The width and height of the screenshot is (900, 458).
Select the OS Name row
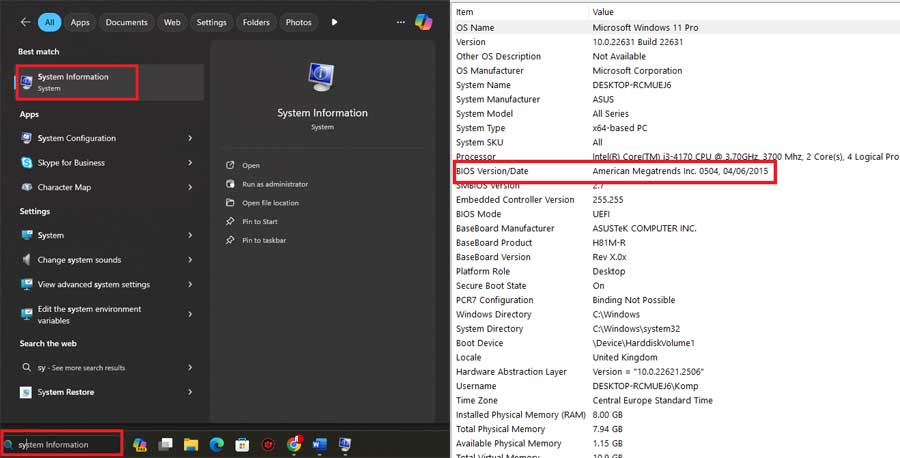tap(676, 28)
